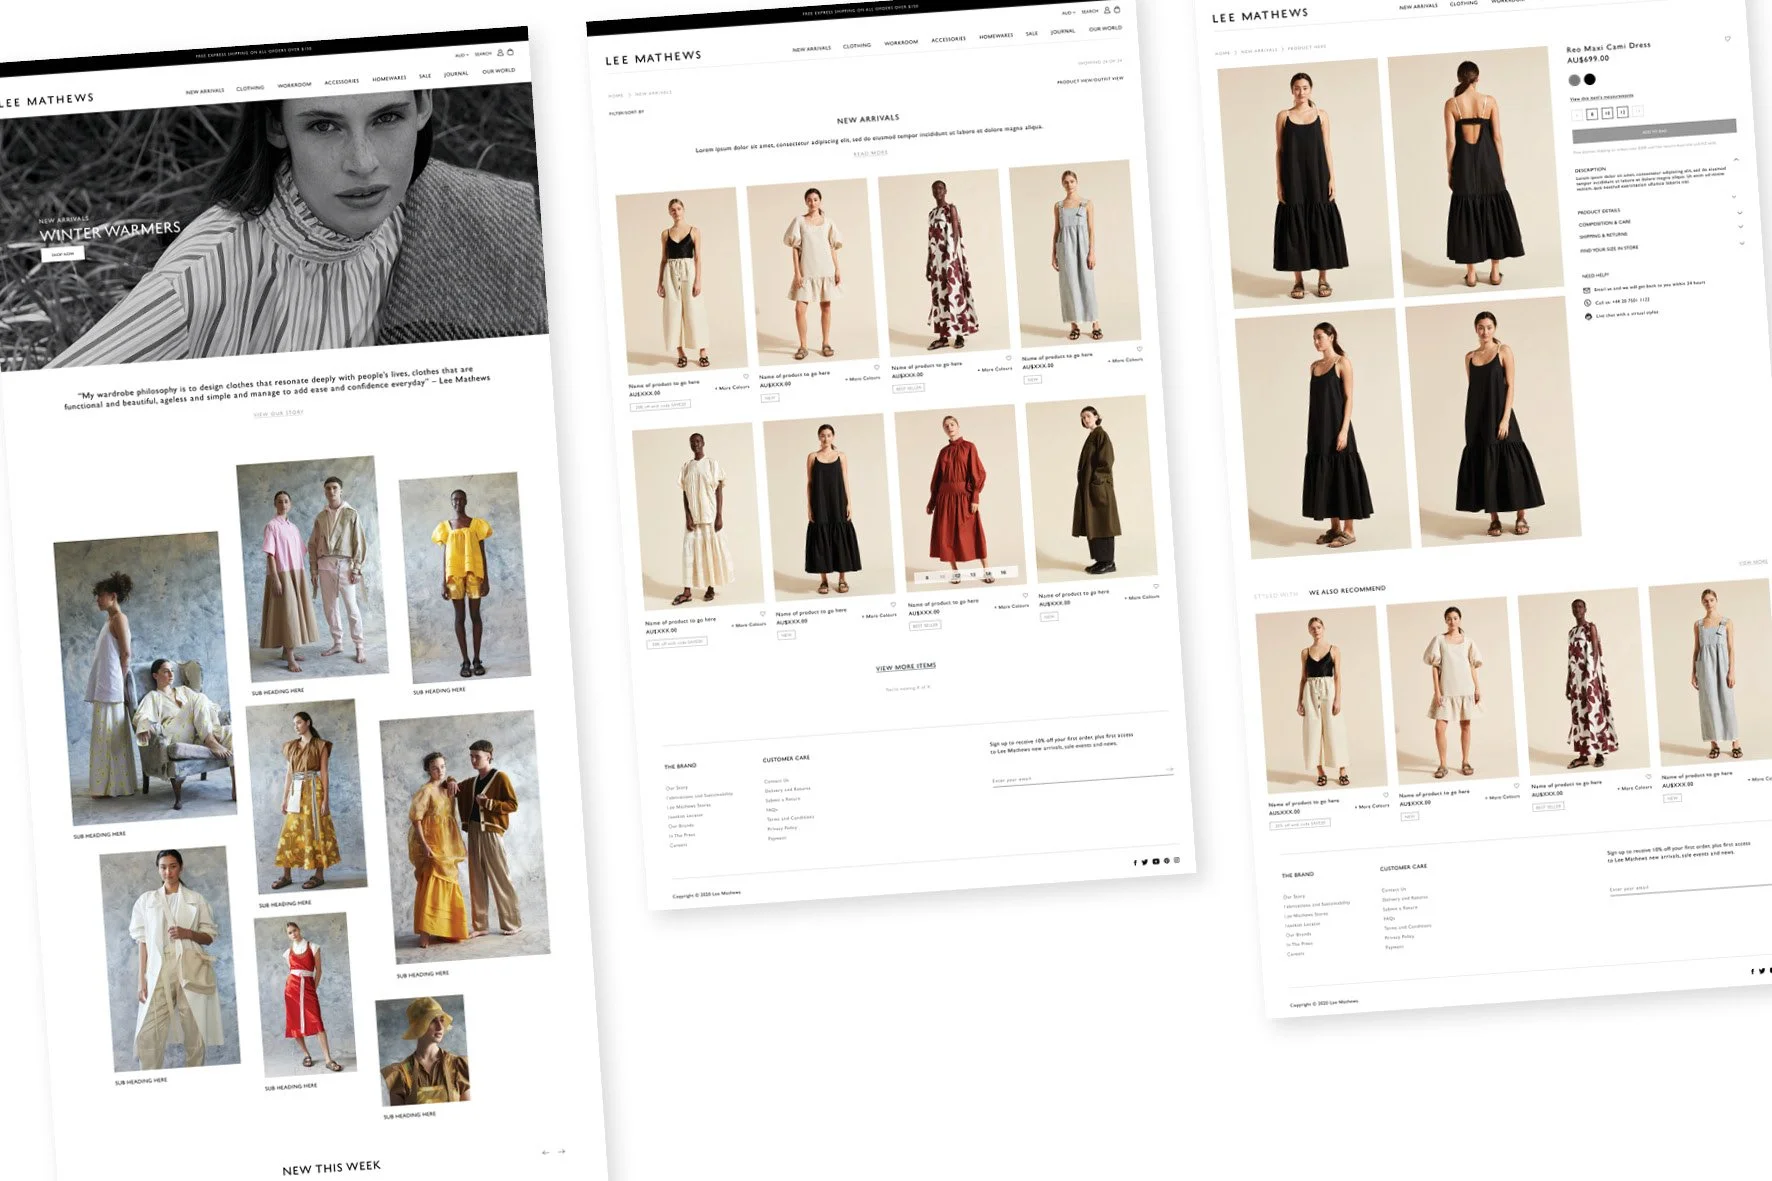Click Read More under New Arrivals heading

click(x=870, y=153)
